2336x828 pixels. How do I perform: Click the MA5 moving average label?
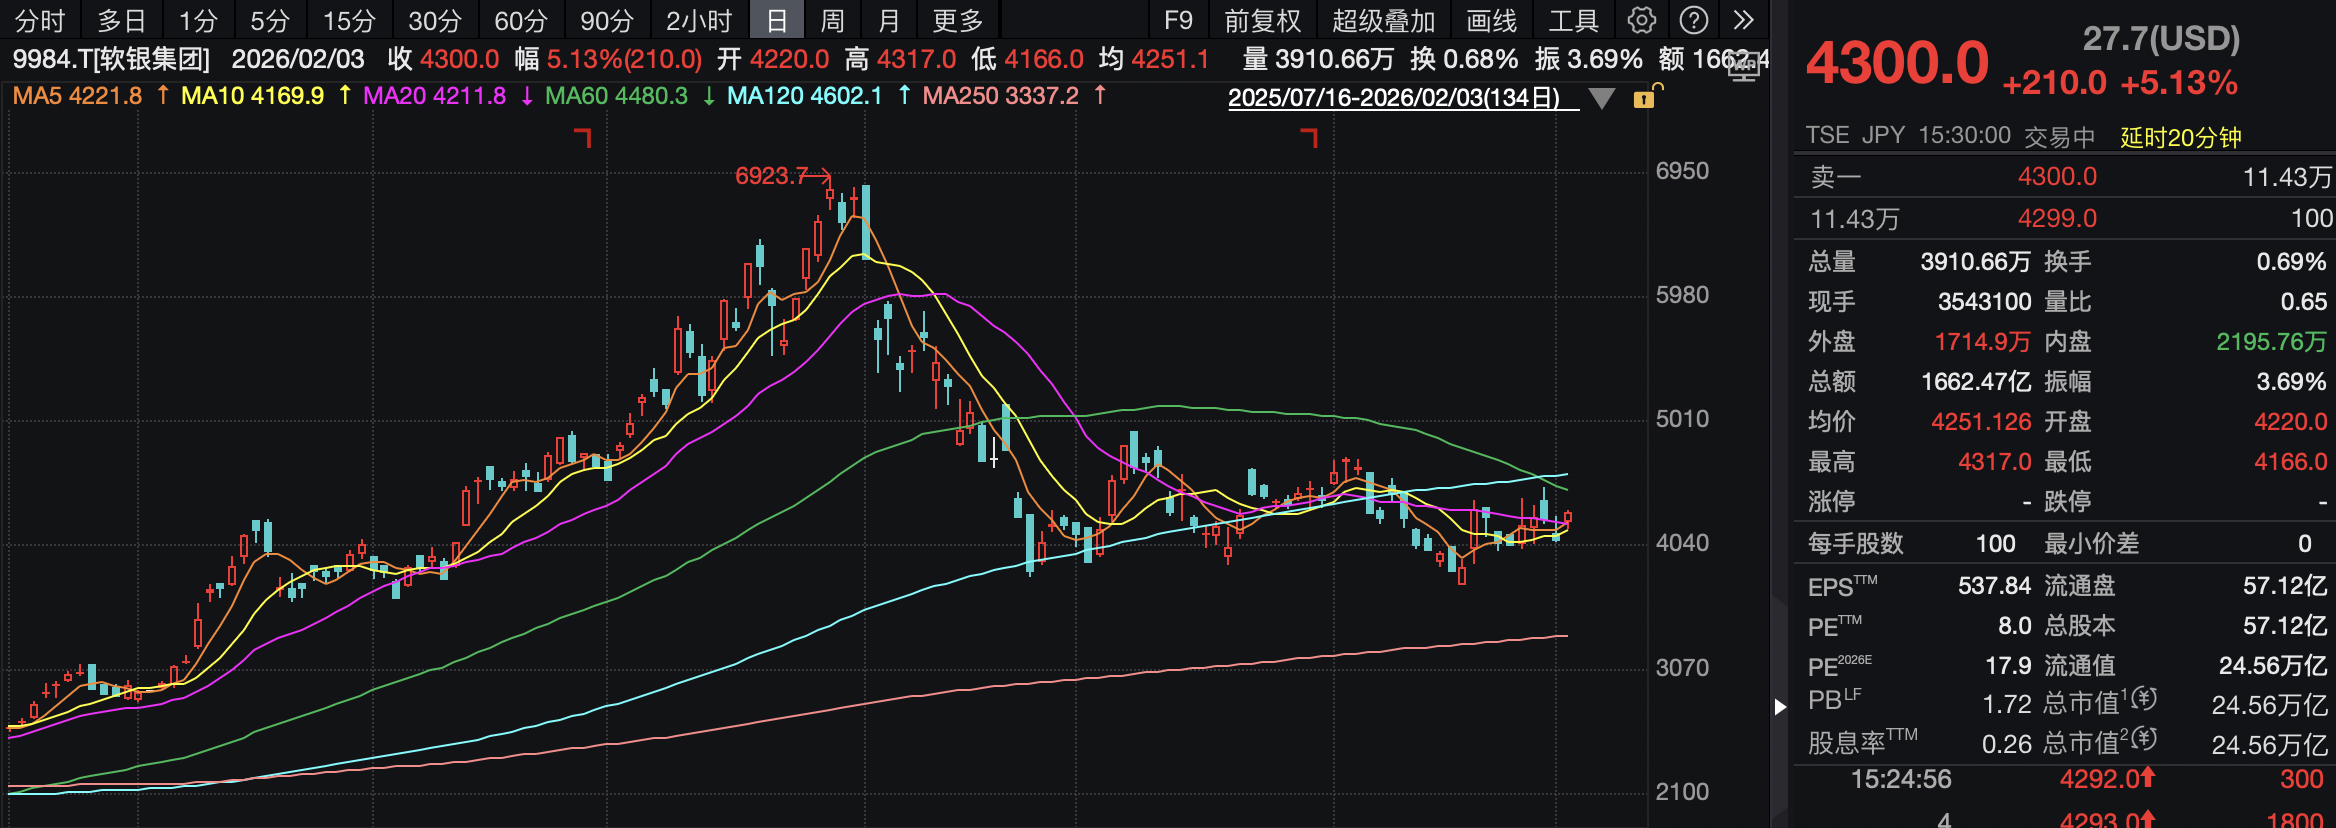77,96
